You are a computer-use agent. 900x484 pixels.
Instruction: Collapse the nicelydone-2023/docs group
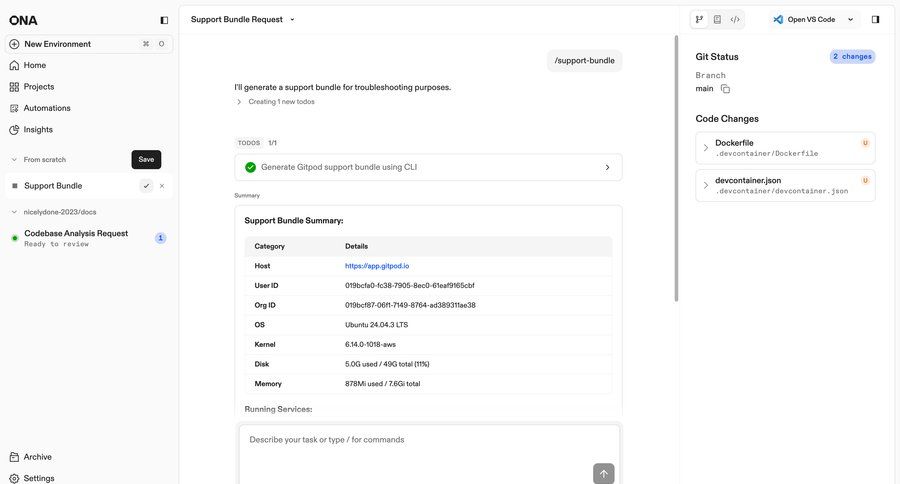pos(14,212)
